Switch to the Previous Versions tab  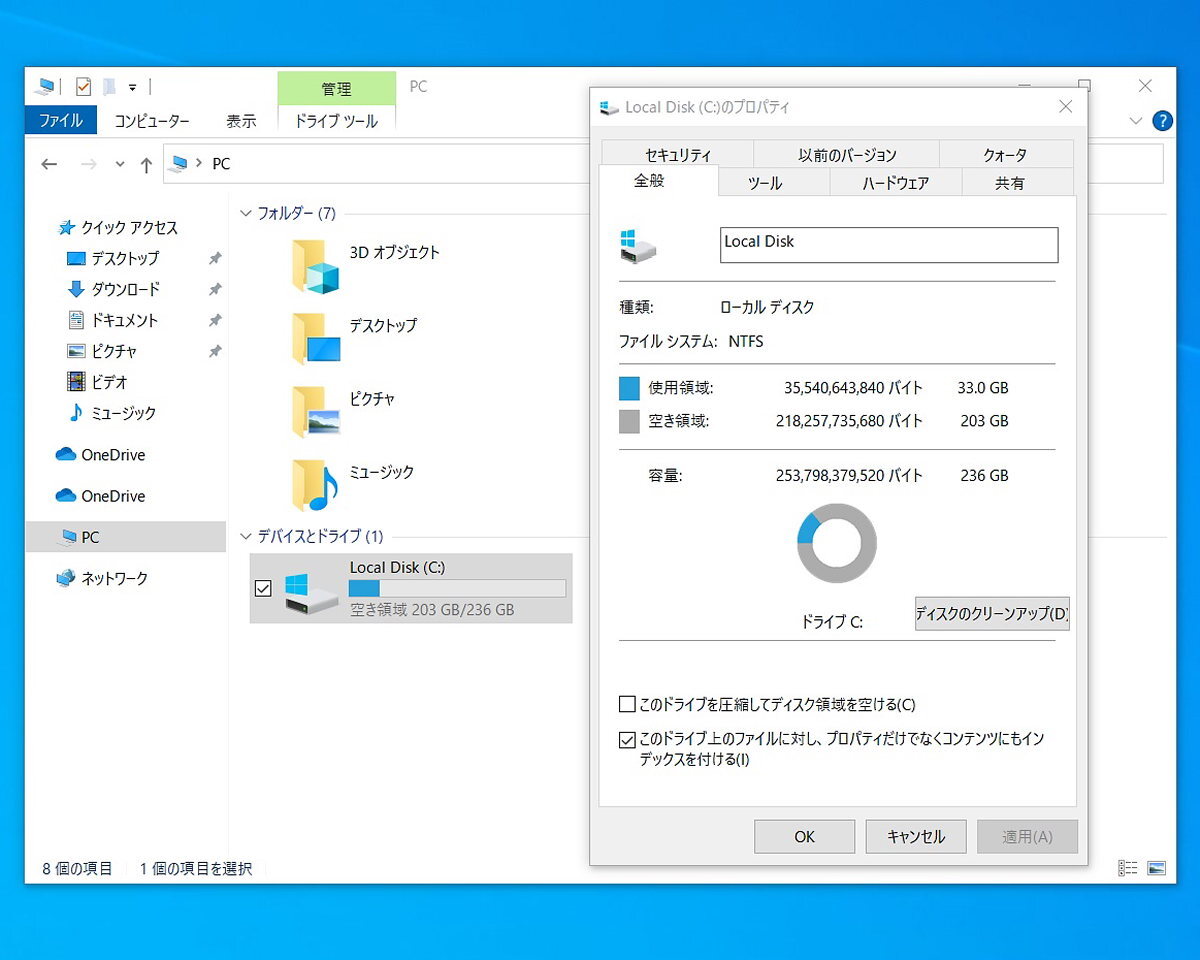(846, 154)
